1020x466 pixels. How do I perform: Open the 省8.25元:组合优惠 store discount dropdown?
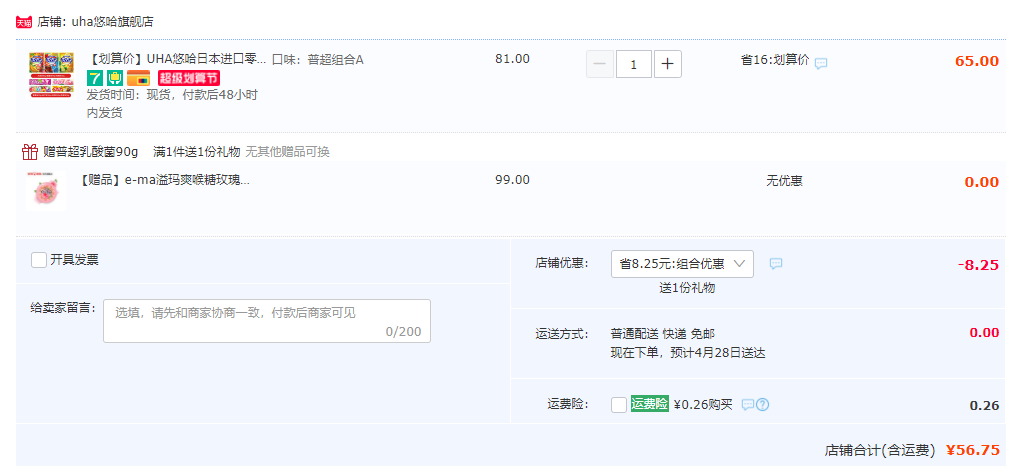682,264
